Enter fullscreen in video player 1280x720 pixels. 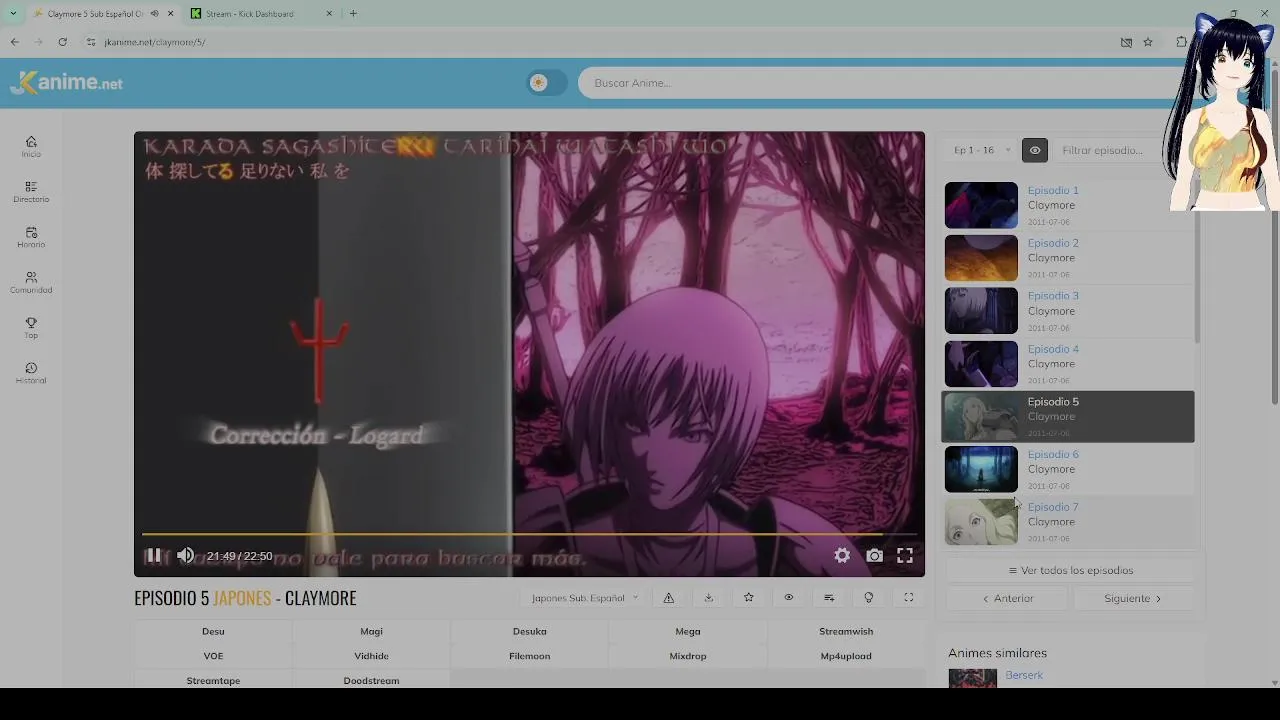[x=905, y=556]
